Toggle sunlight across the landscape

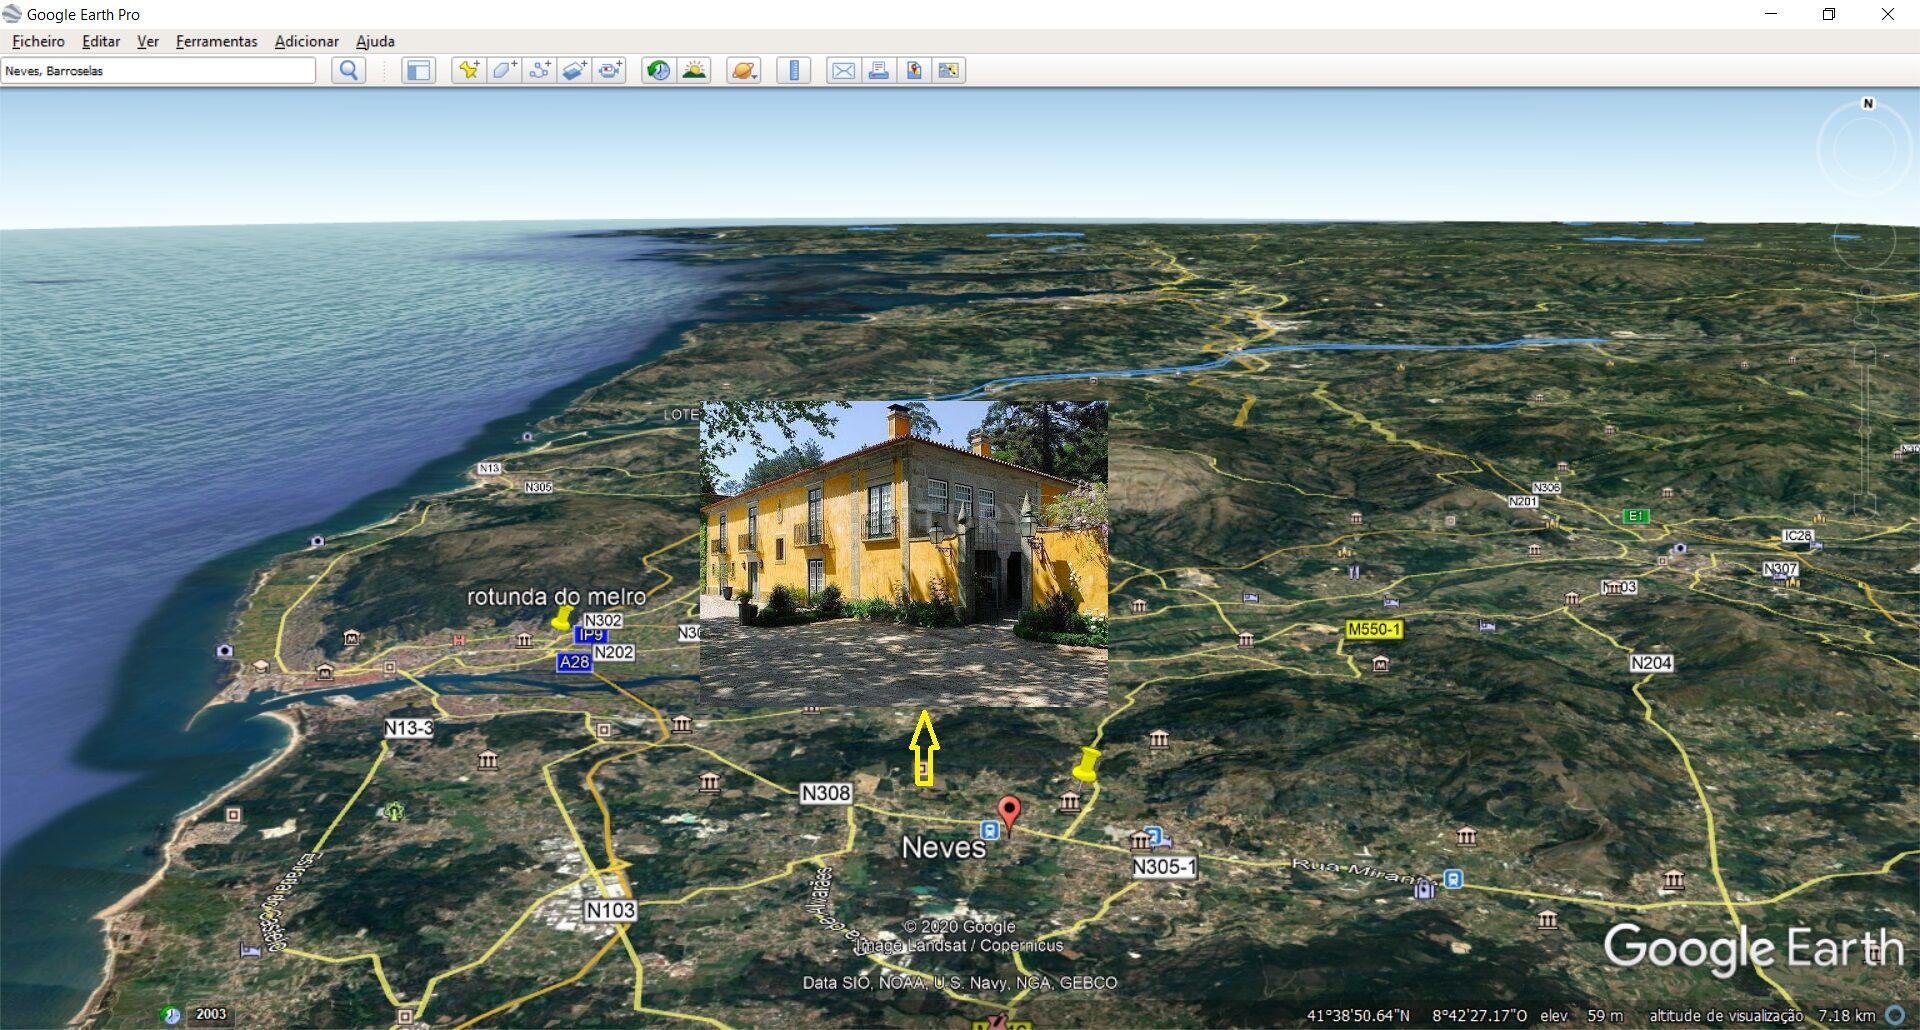coord(694,70)
